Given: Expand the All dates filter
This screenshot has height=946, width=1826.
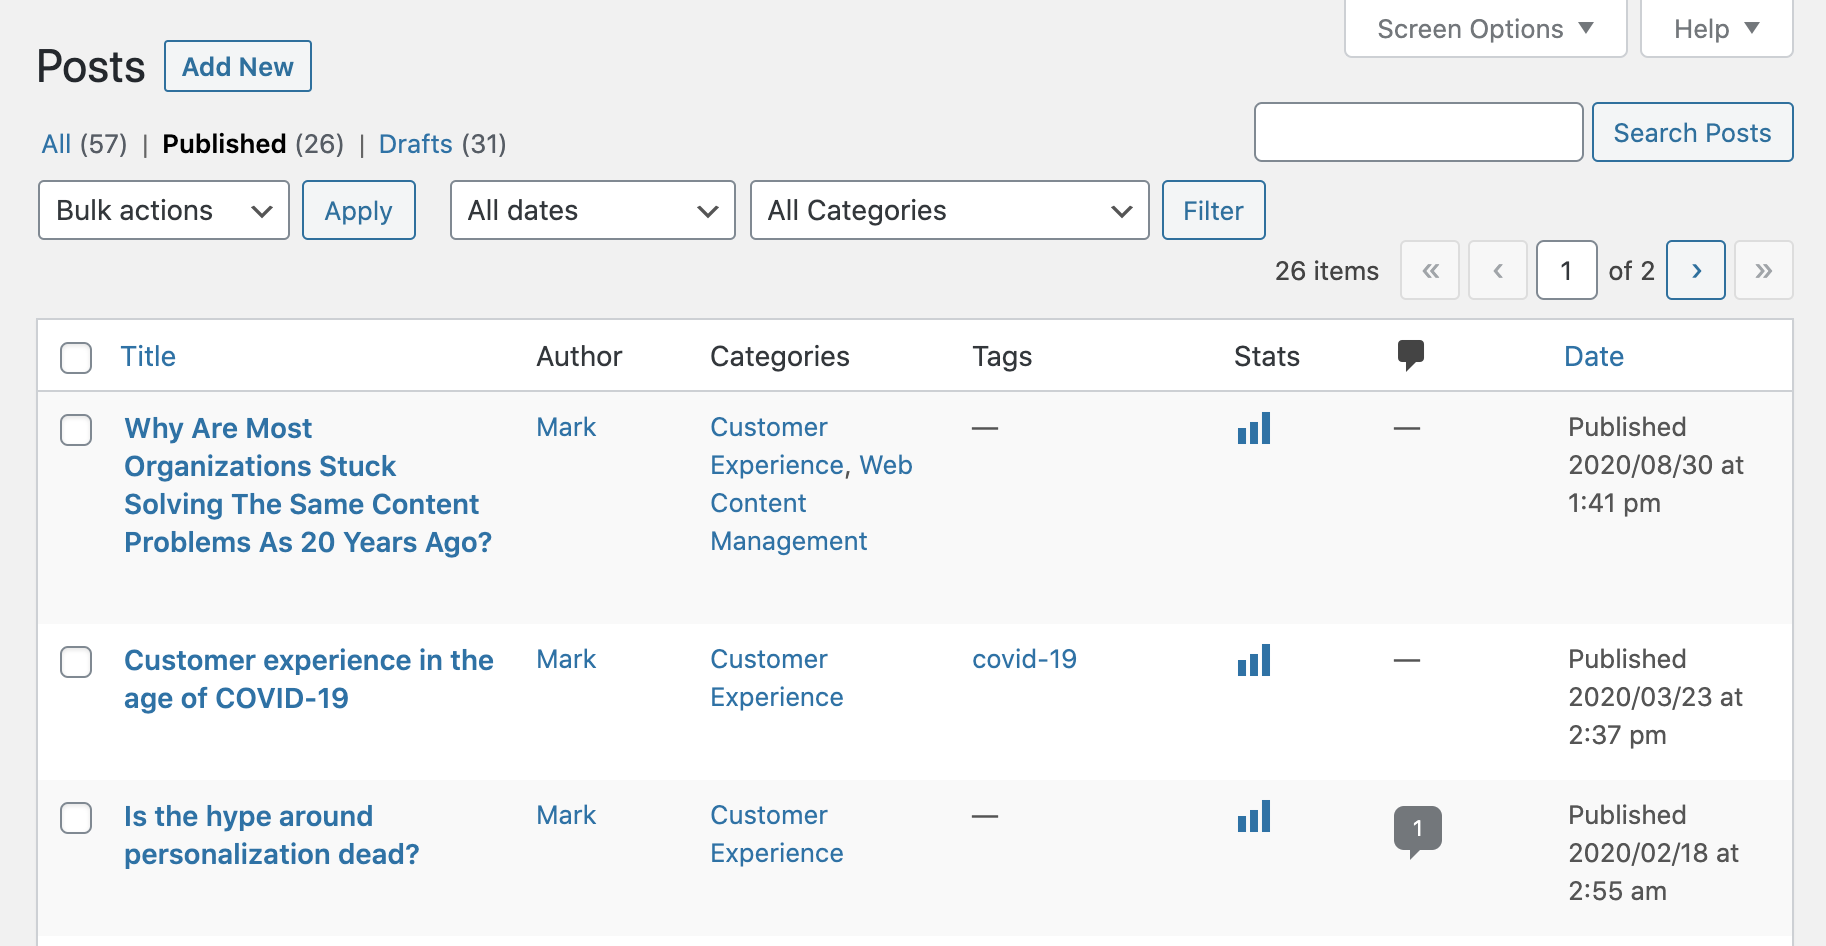Looking at the screenshot, I should [x=593, y=210].
